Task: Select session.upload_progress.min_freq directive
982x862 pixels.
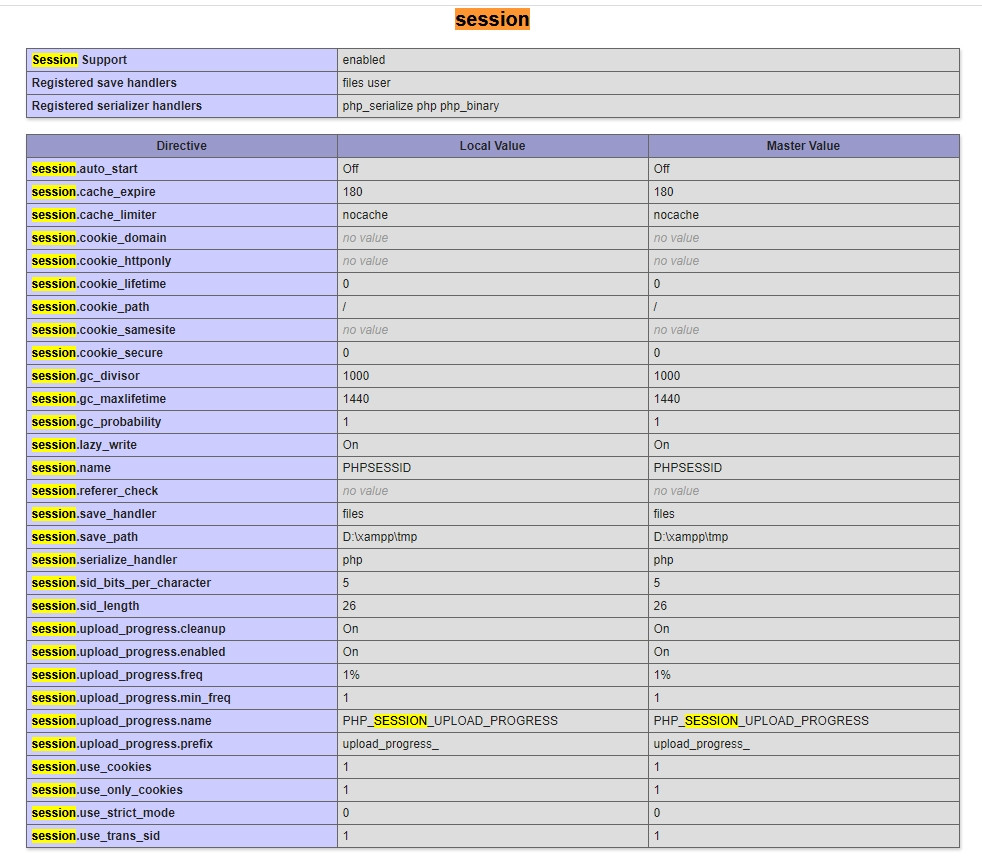Action: point(131,698)
